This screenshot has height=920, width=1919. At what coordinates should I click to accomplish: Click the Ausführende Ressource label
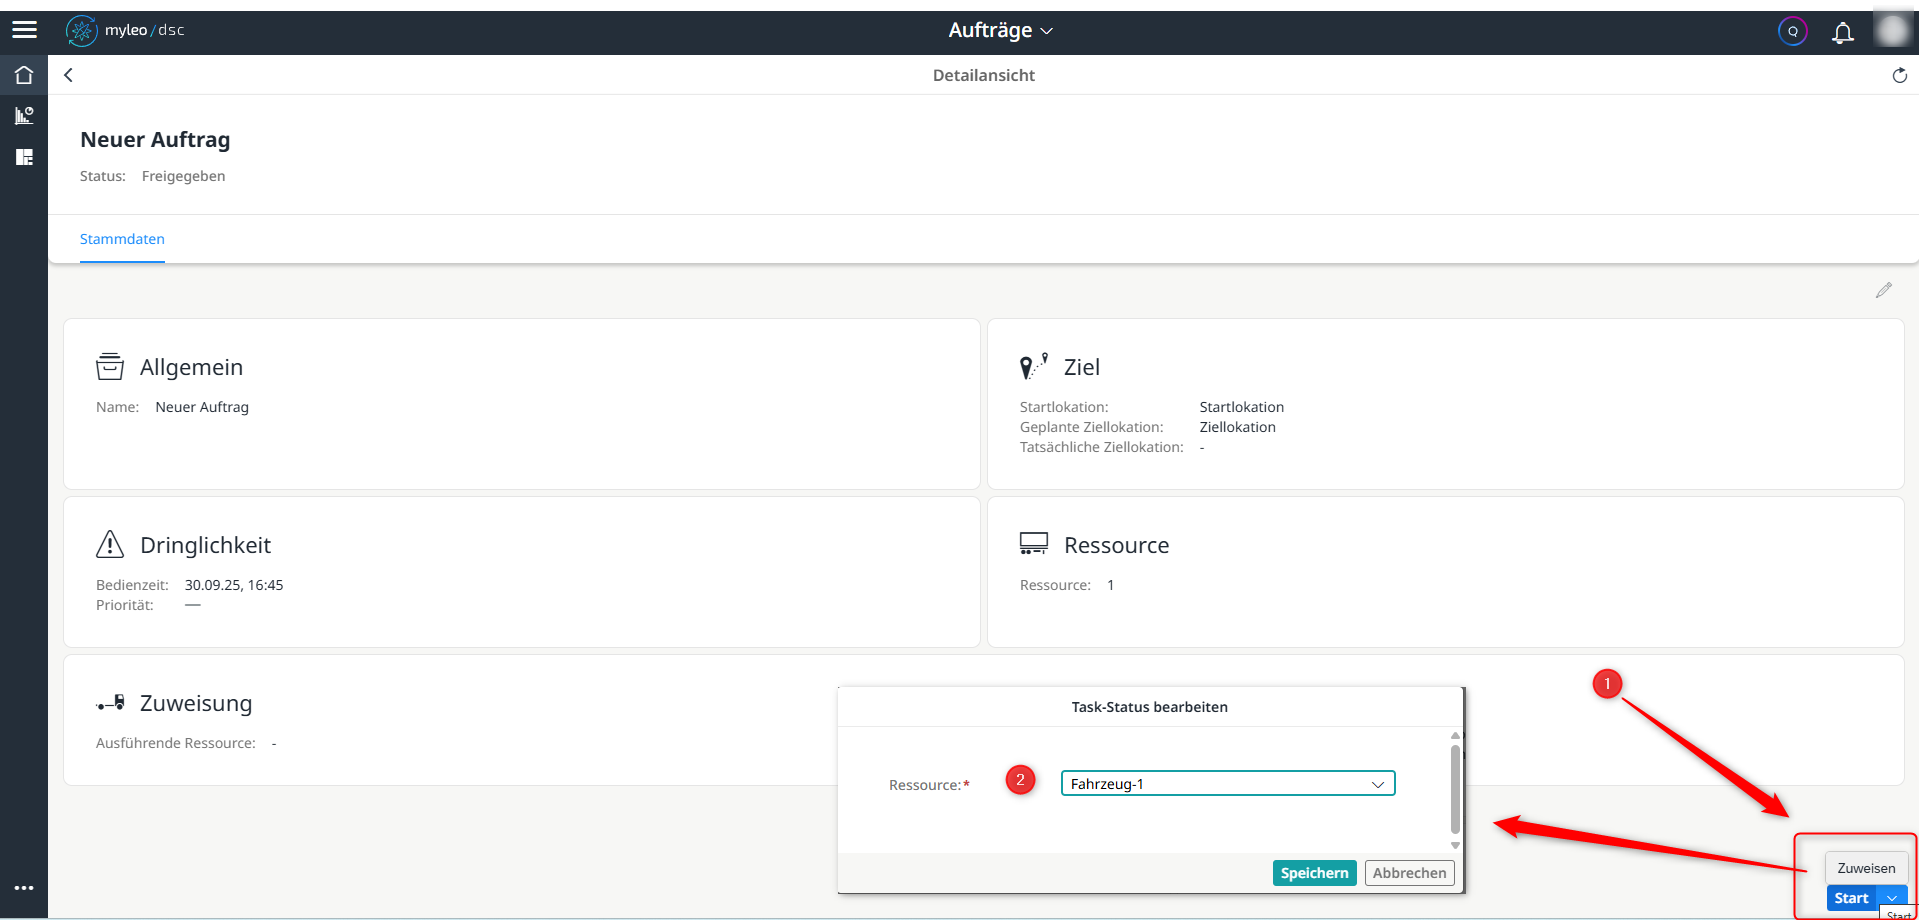click(176, 743)
